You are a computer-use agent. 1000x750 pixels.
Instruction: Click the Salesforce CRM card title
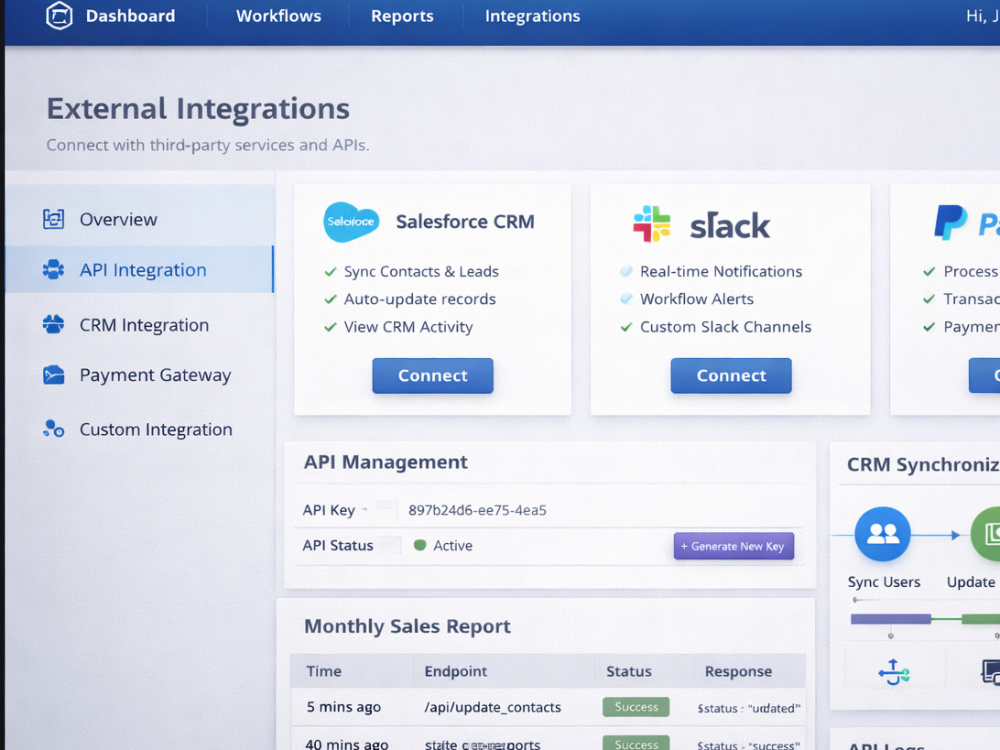465,222
